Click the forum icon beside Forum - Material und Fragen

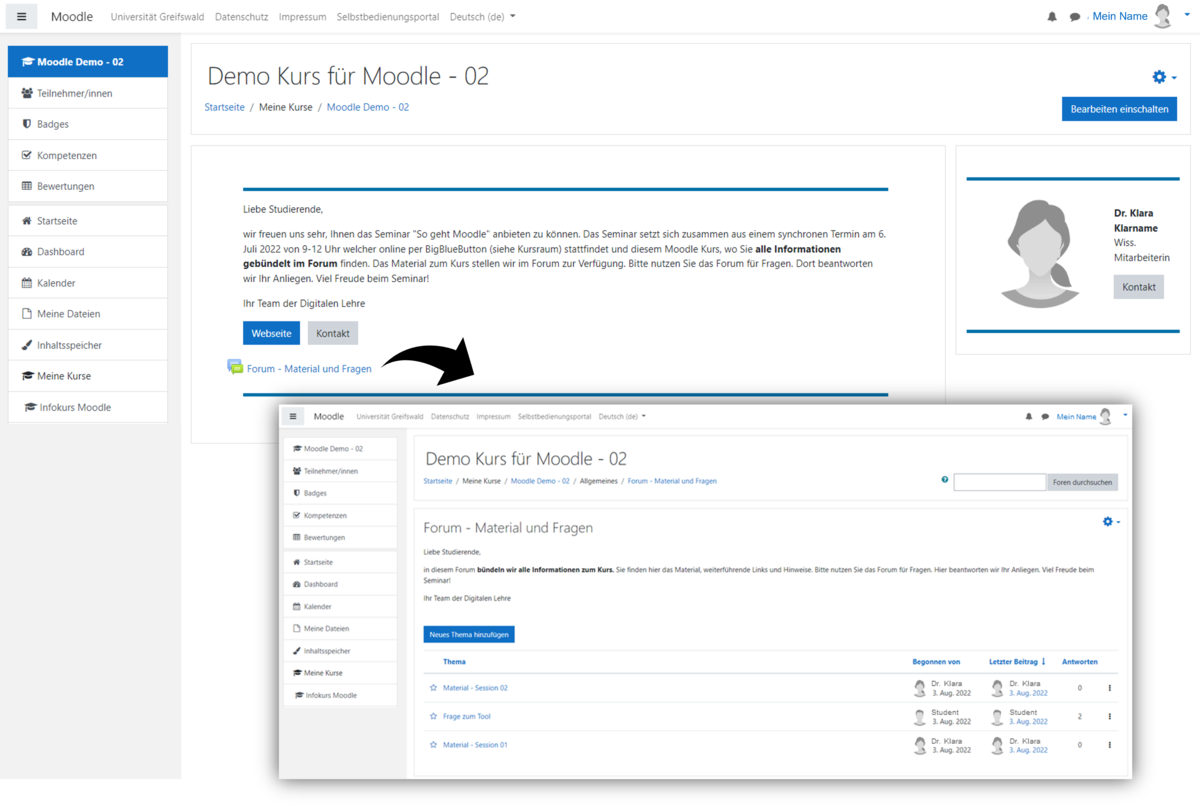pyautogui.click(x=235, y=368)
